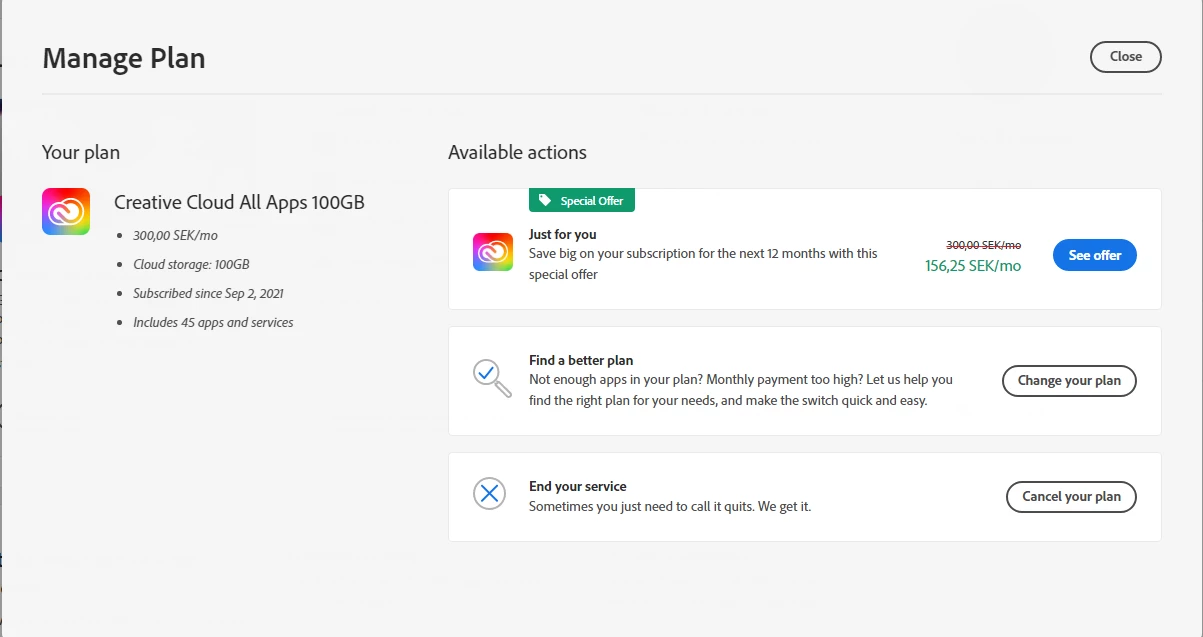
Task: Click the struck-through 300,00 SEK/mo price
Action: coord(984,245)
